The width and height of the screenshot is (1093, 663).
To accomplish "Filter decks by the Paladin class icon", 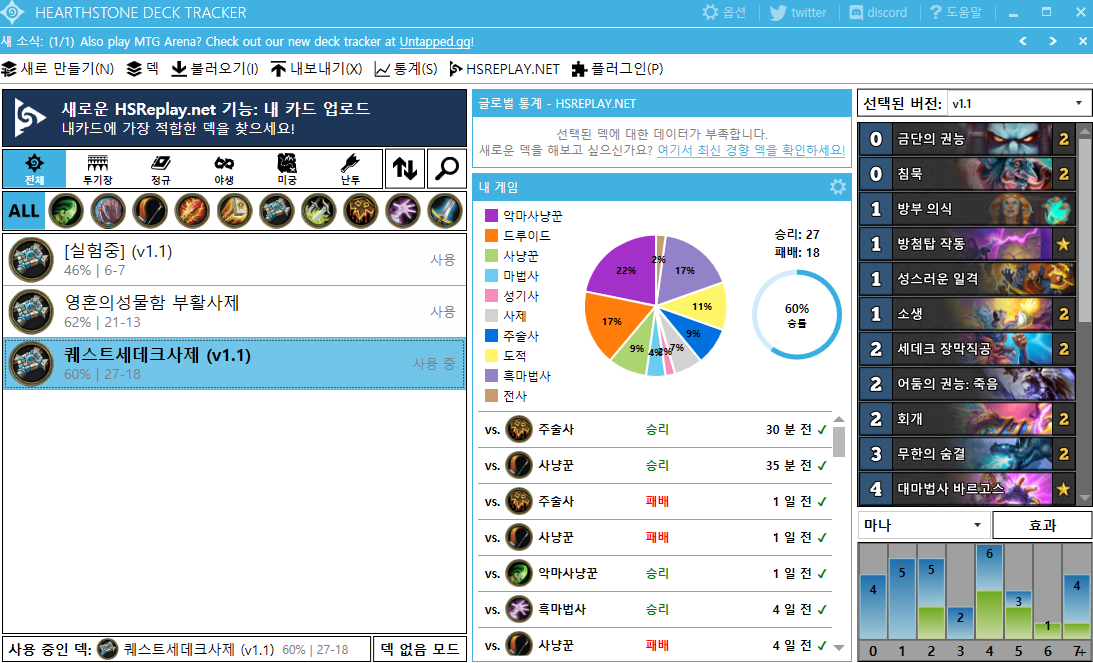I will coord(234,211).
